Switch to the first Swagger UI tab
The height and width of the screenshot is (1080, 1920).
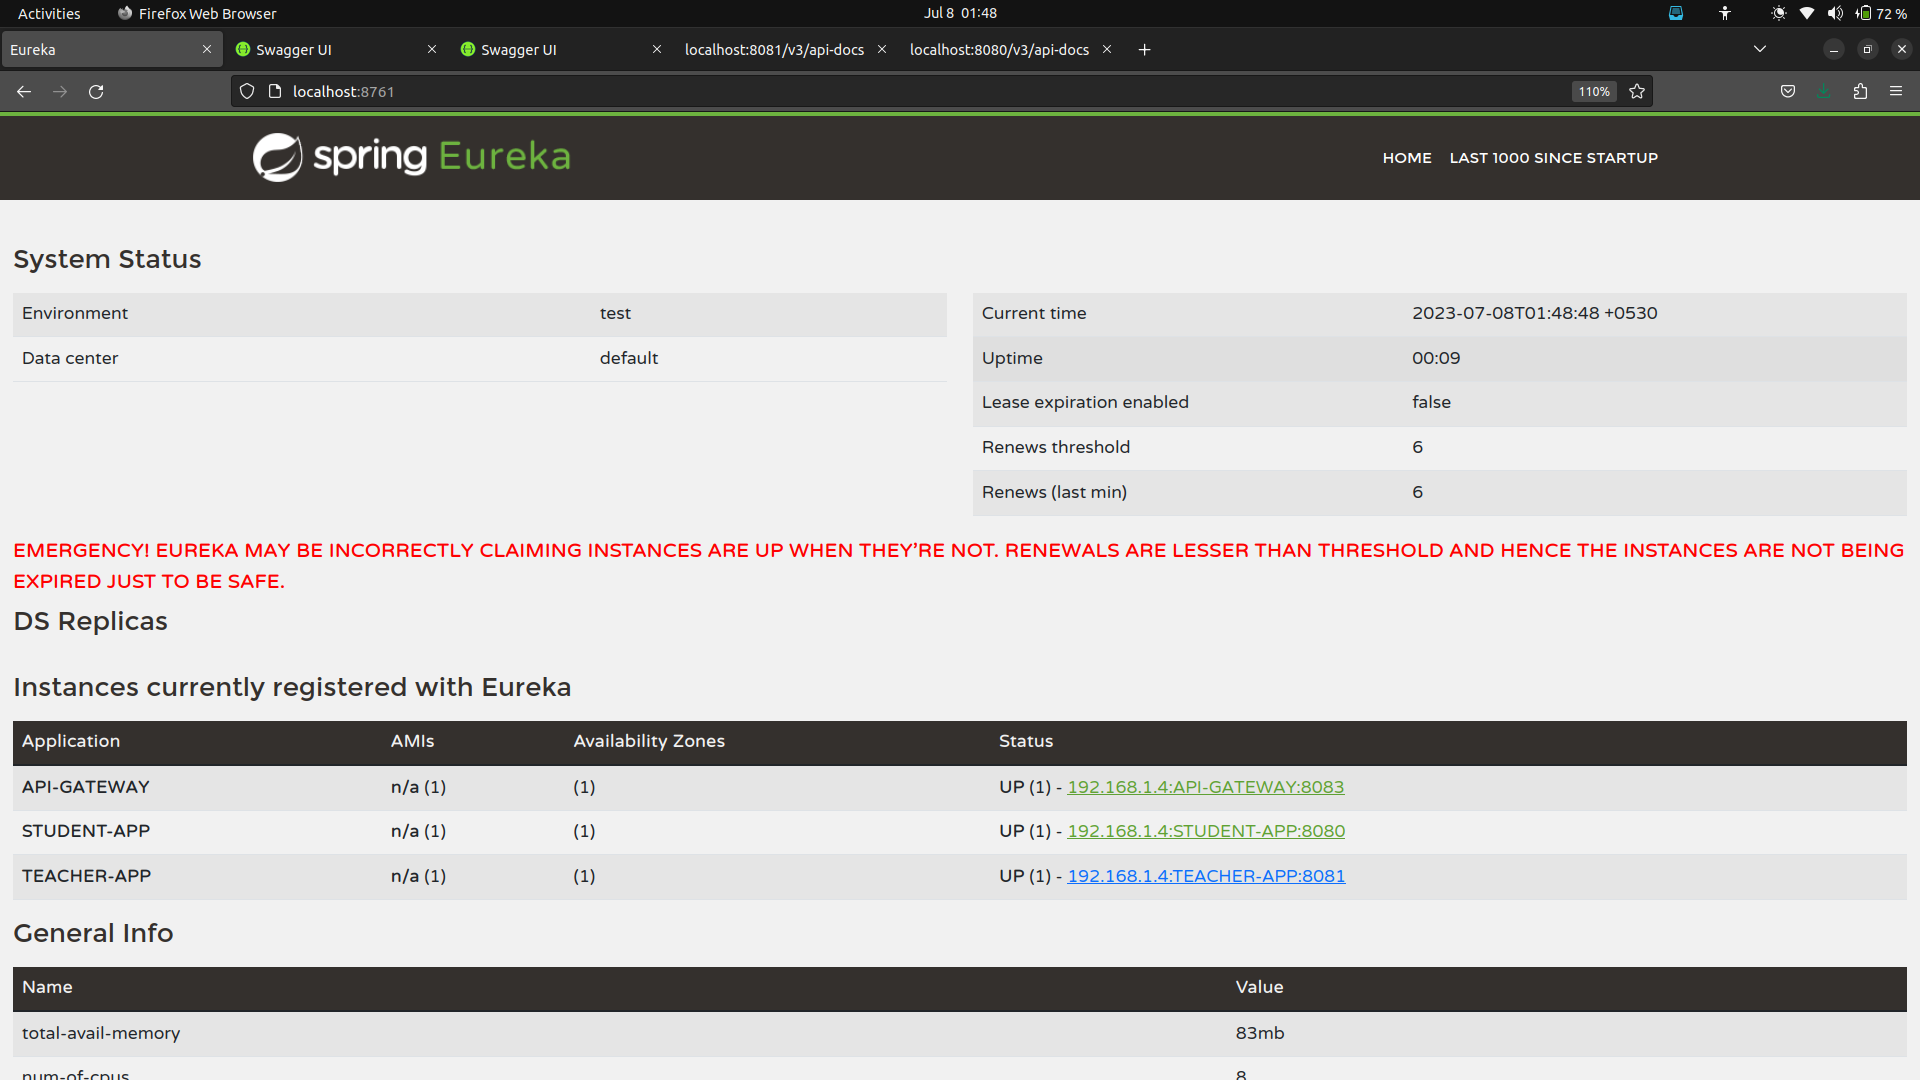coord(294,49)
